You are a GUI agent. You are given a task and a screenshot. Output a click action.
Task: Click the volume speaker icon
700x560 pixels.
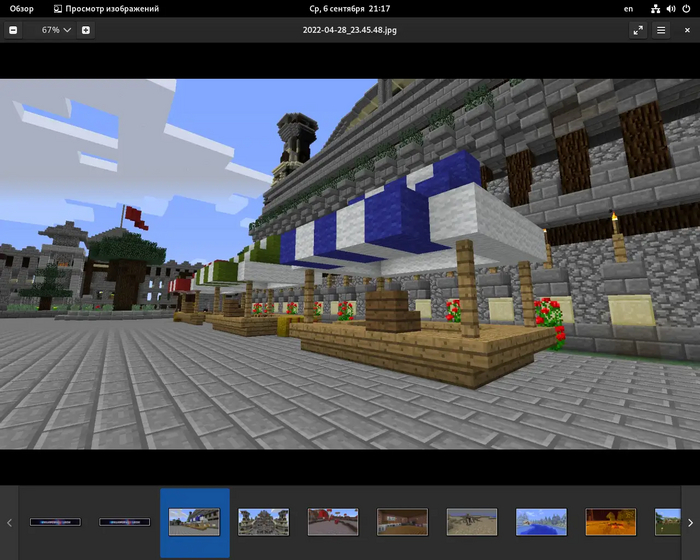[671, 8]
